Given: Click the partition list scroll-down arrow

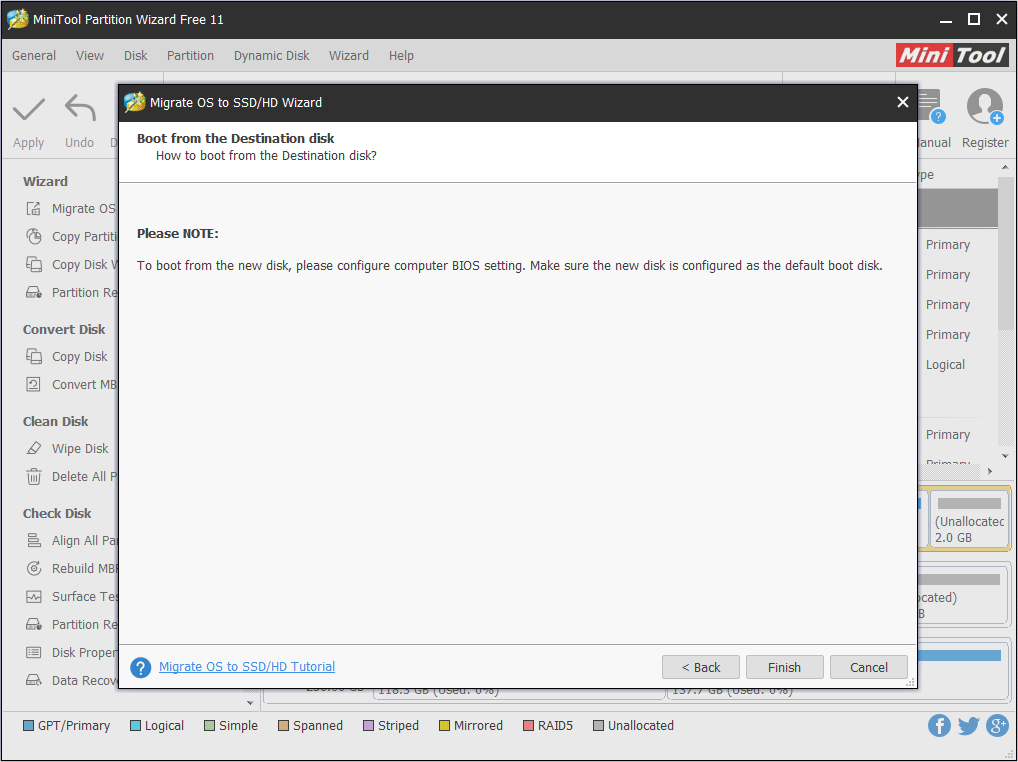Looking at the screenshot, I should tap(1005, 456).
